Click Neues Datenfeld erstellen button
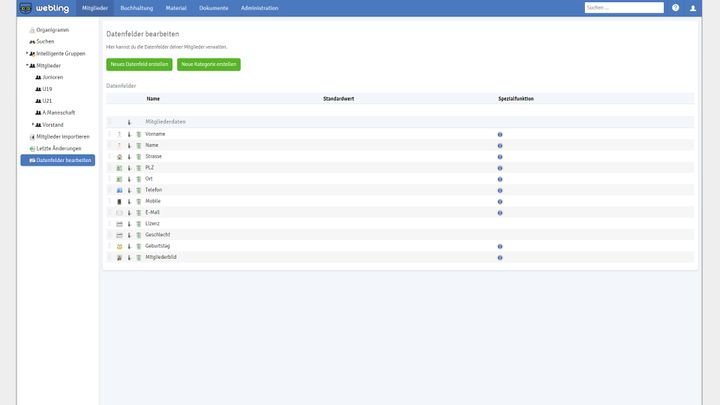720x405 pixels. pyautogui.click(x=139, y=64)
